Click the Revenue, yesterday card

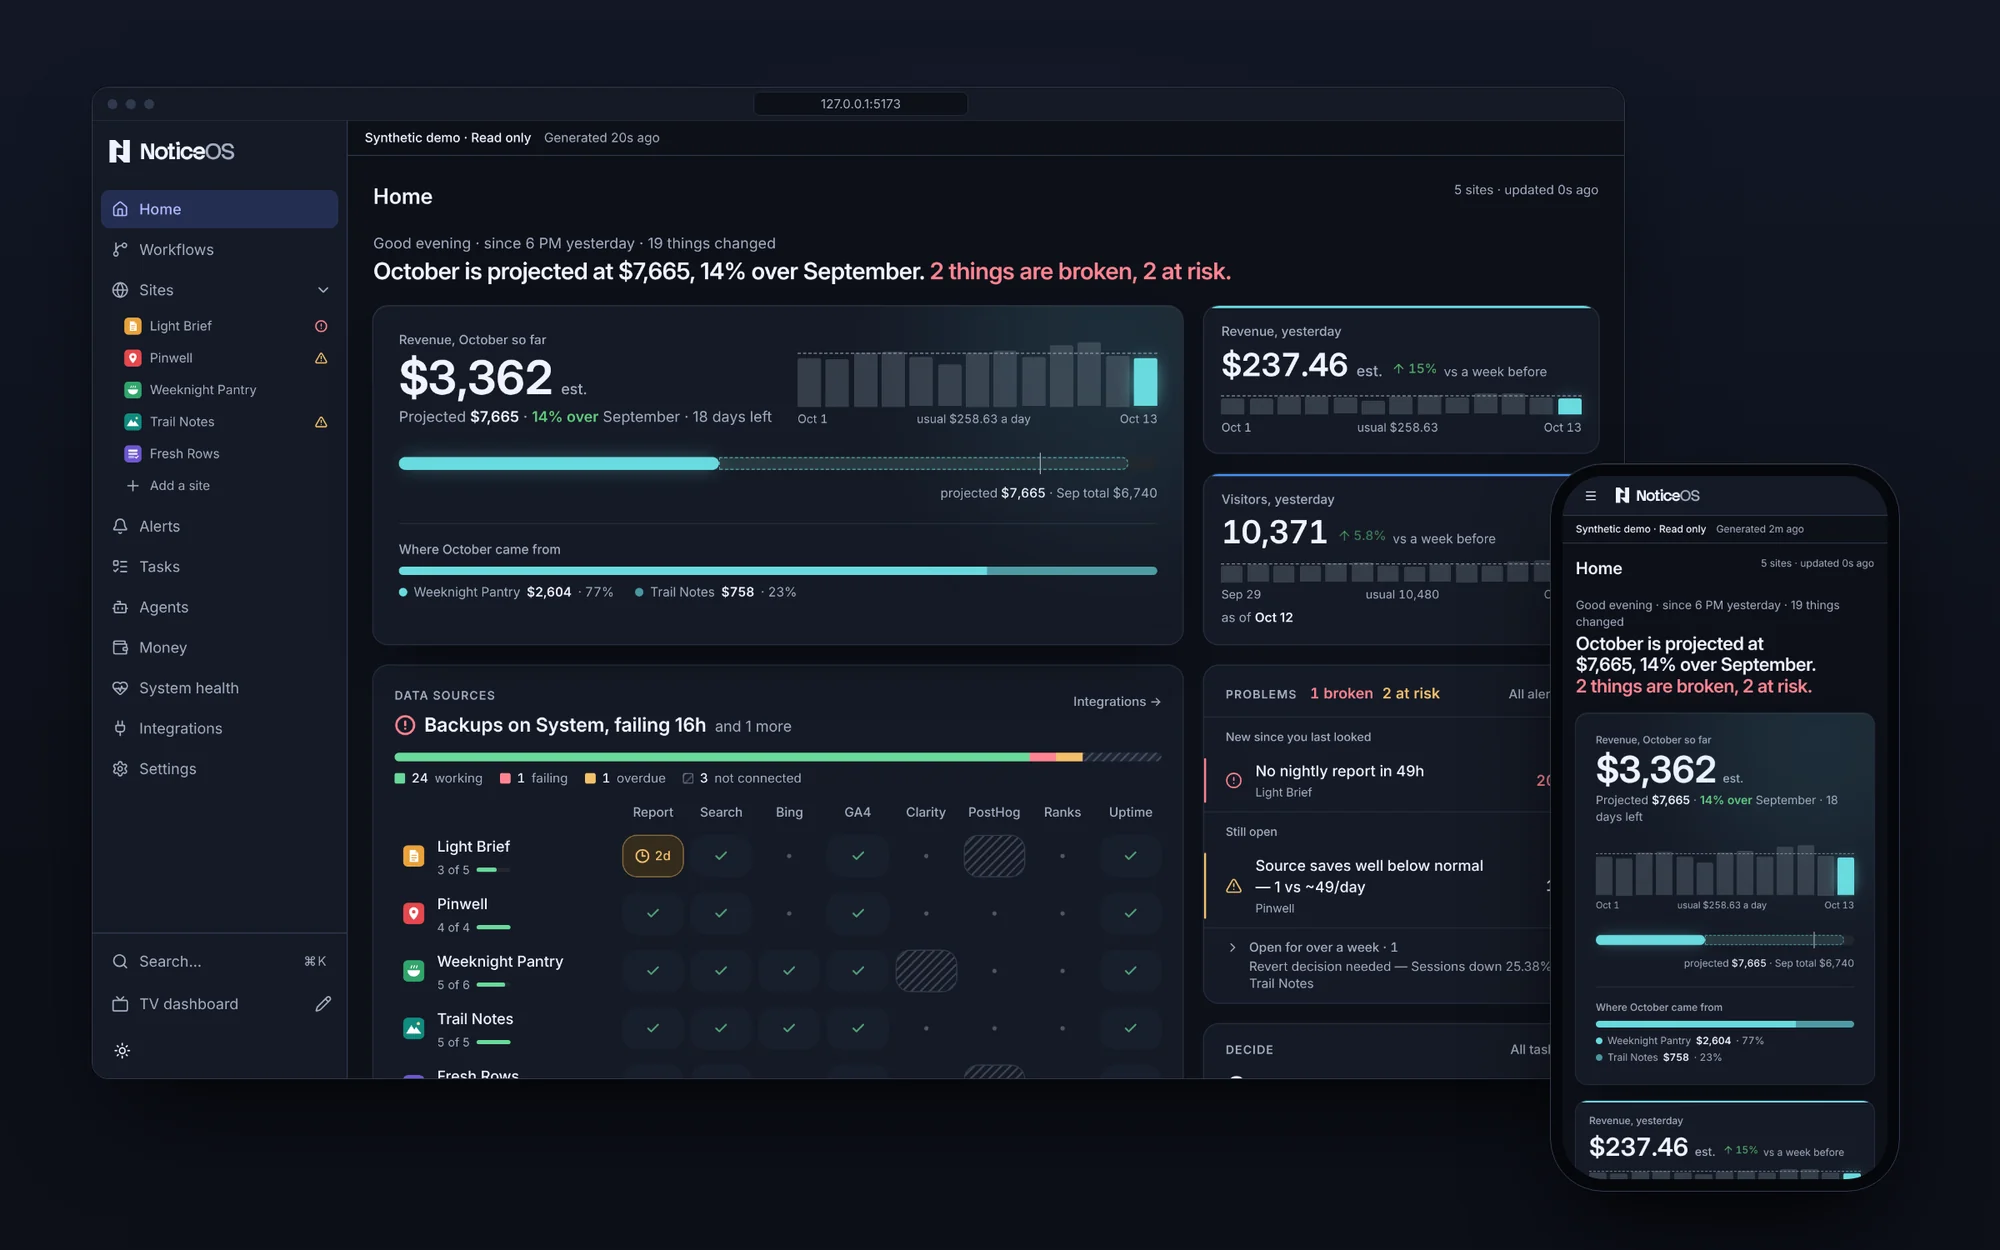click(1400, 380)
